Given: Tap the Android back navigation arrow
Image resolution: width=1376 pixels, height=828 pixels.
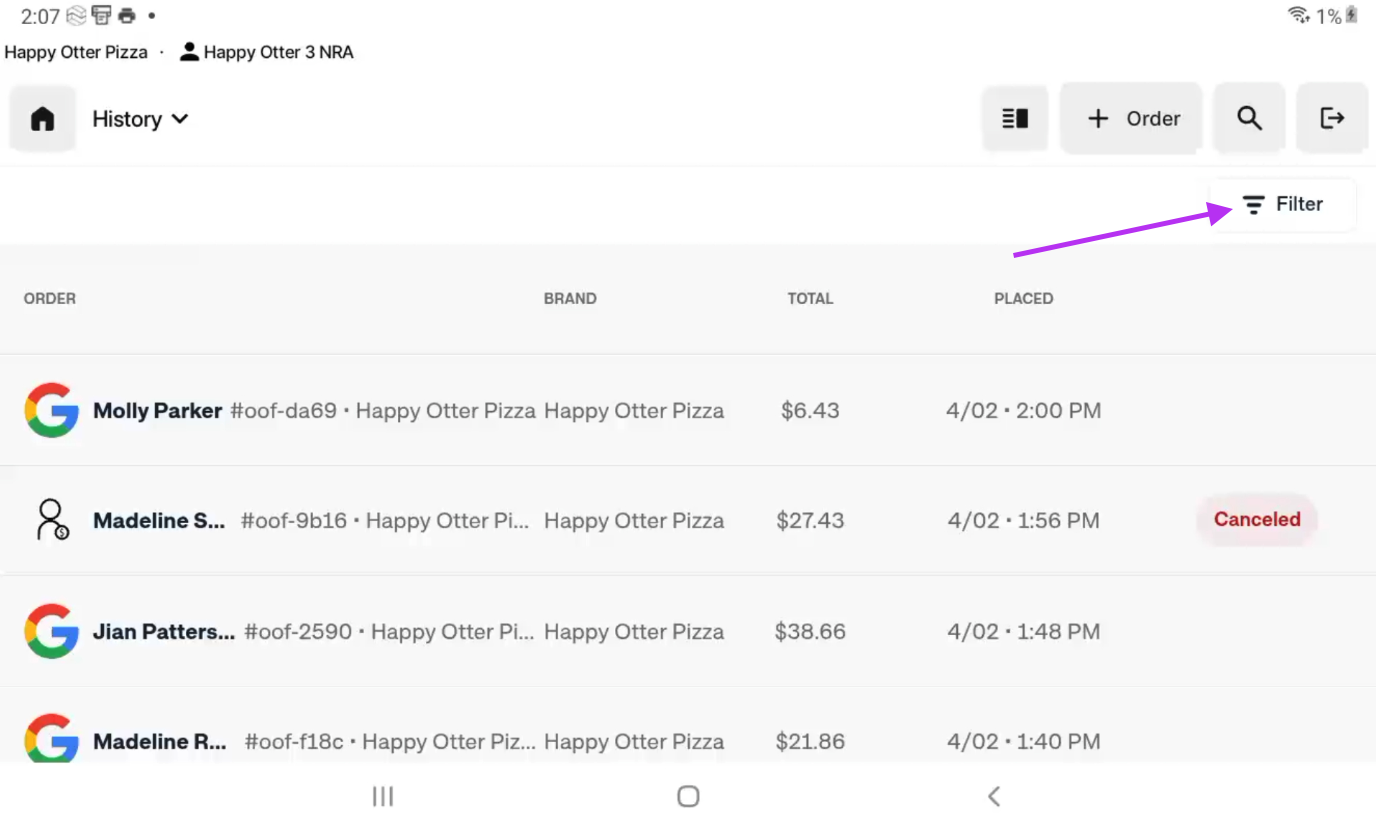Looking at the screenshot, I should pyautogui.click(x=993, y=796).
